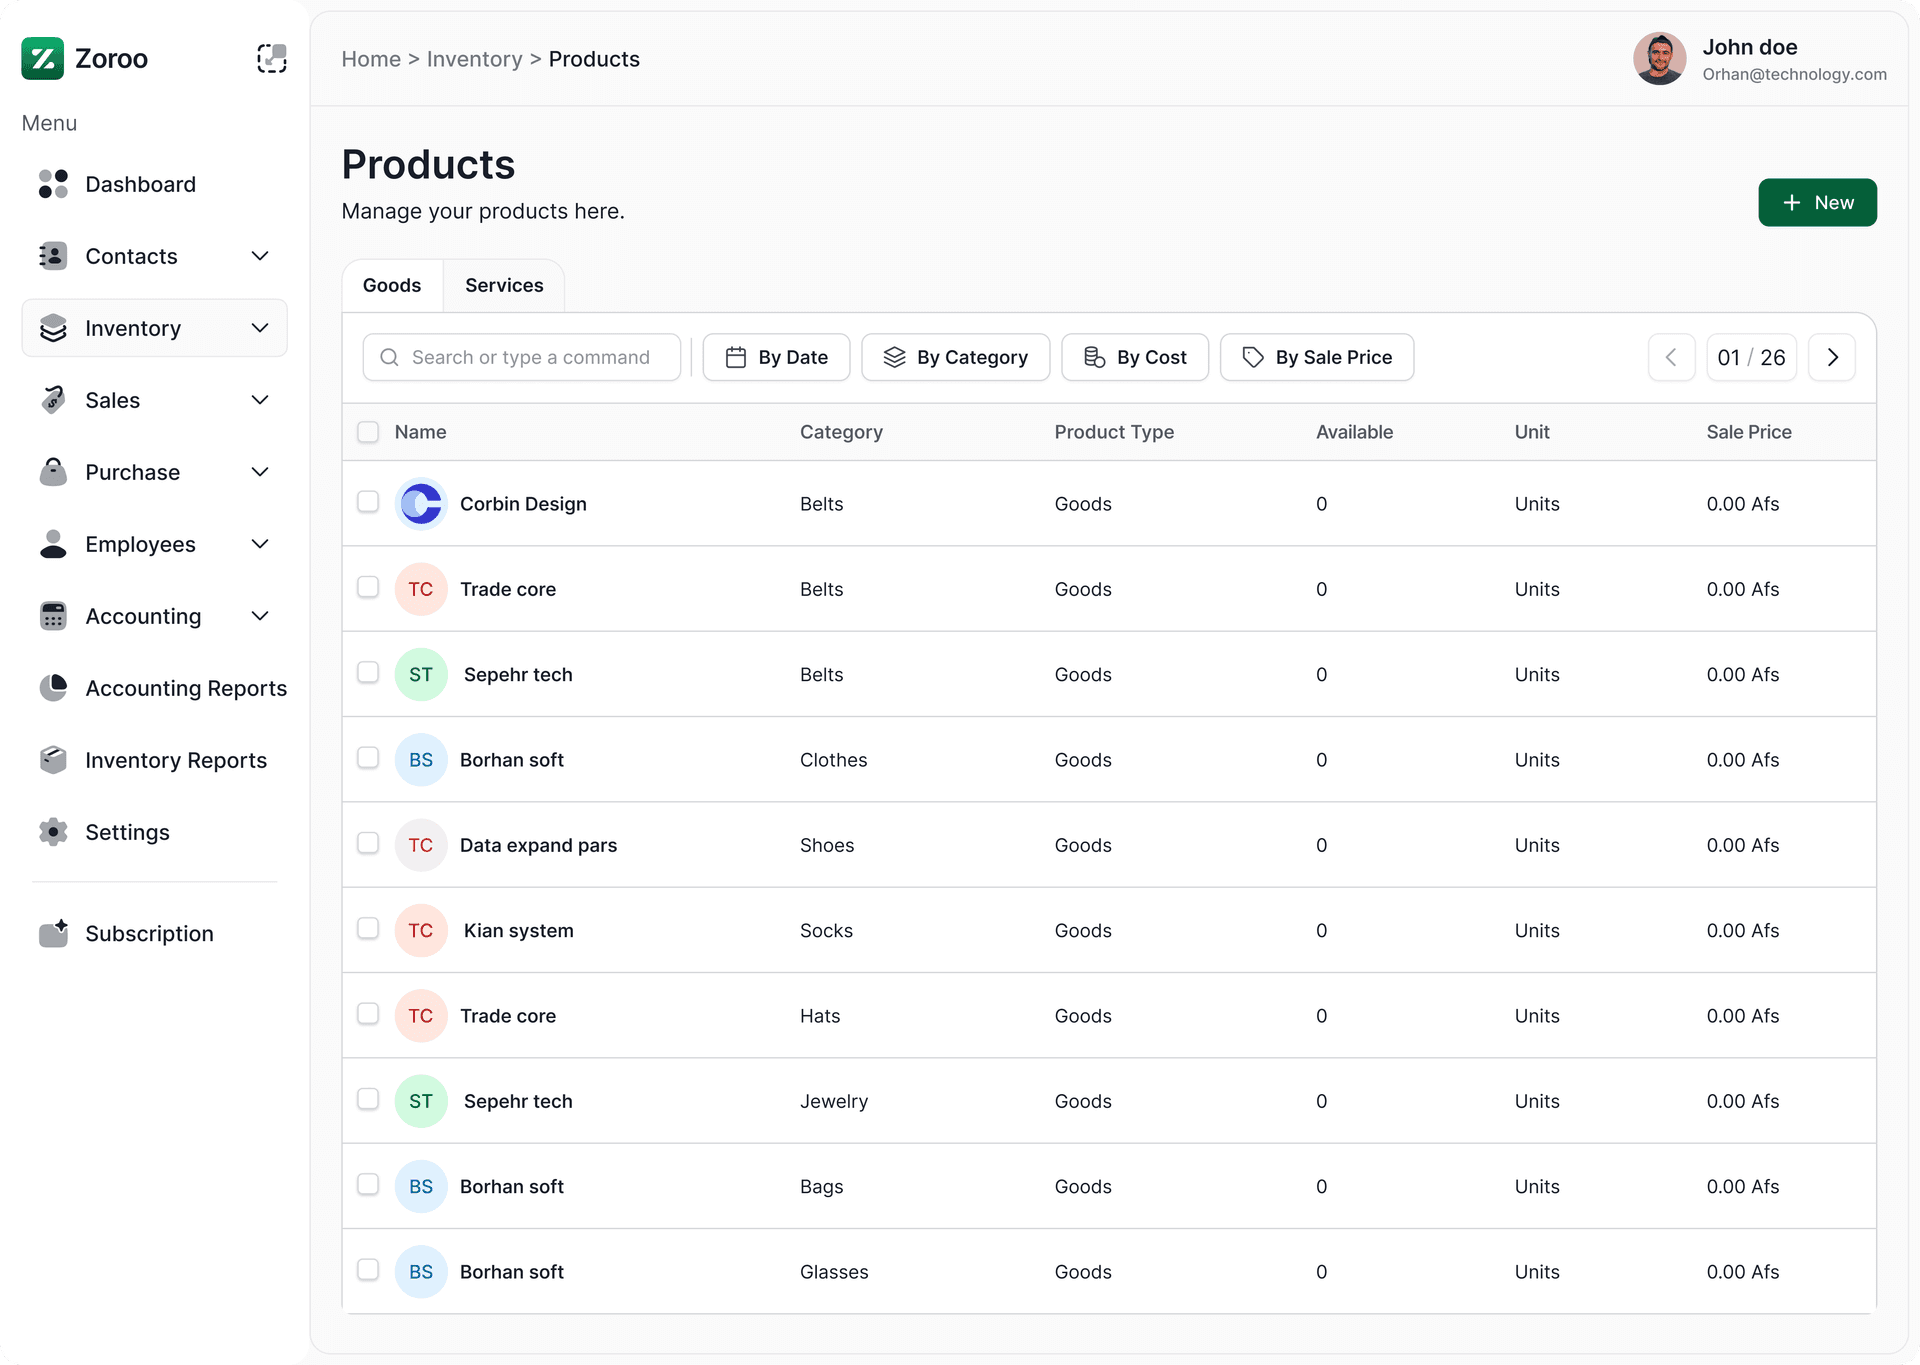1920x1365 pixels.
Task: Click the sidebar collapse icon next to Zoroo
Action: (271, 58)
